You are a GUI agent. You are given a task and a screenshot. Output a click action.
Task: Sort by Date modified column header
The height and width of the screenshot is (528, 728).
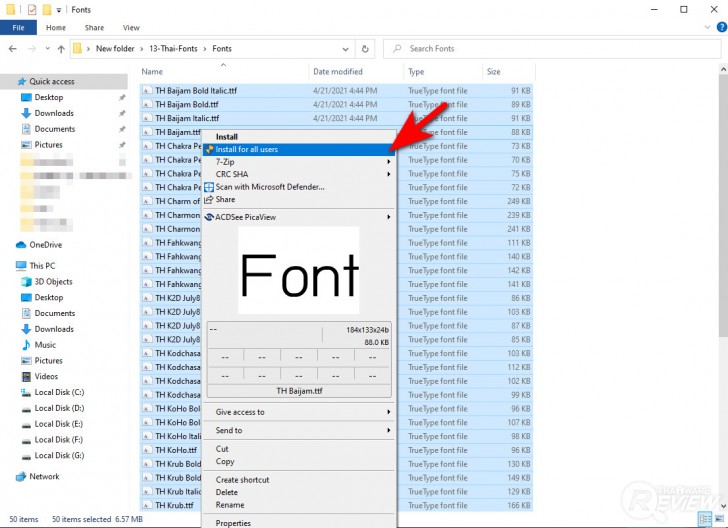[x=356, y=72]
